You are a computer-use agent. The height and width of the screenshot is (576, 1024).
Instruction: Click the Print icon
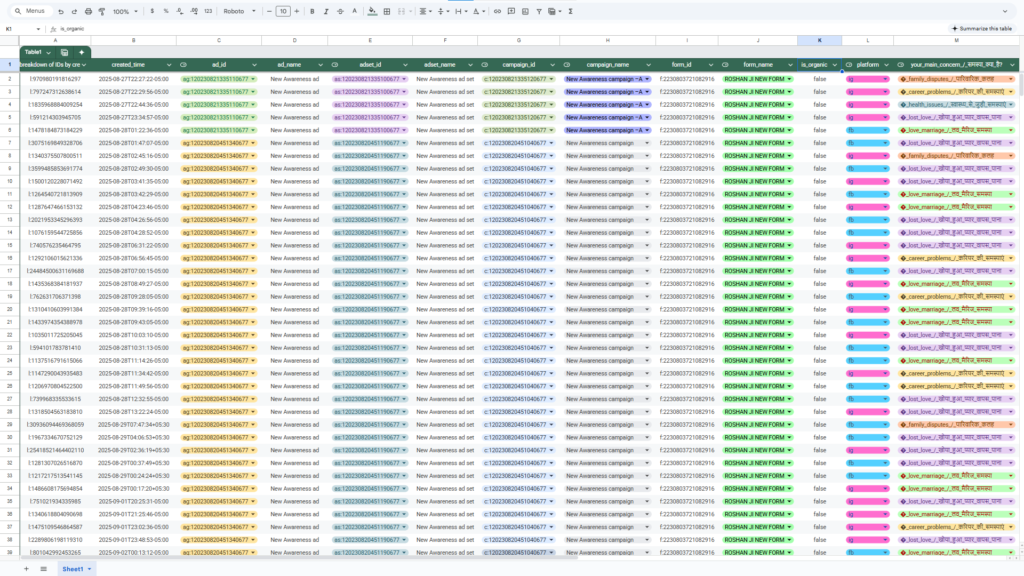coord(88,11)
